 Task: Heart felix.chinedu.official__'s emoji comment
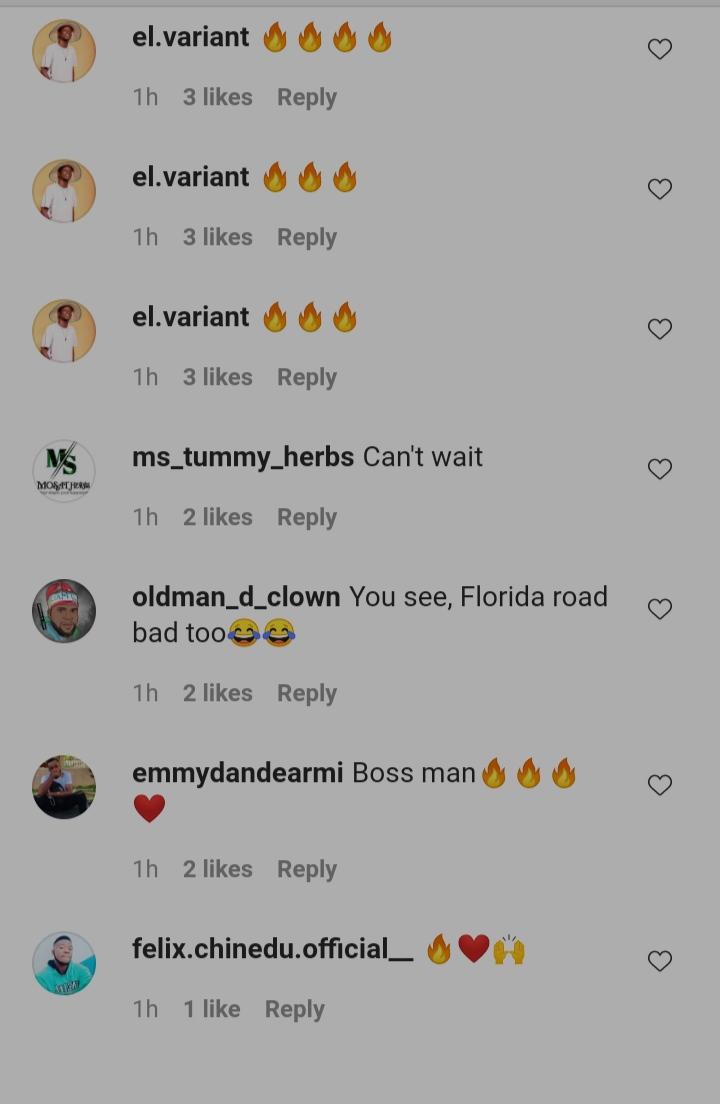(659, 960)
